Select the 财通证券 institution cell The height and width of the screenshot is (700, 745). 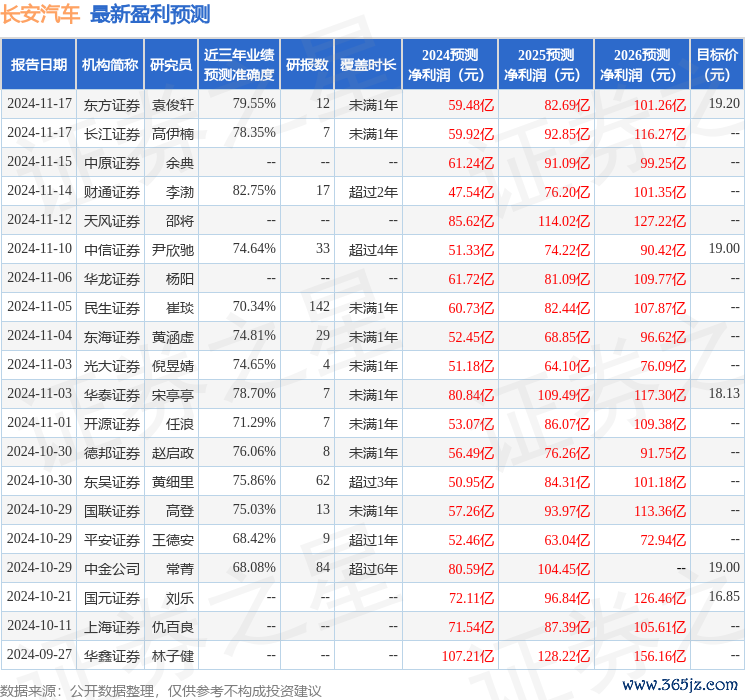click(x=112, y=192)
